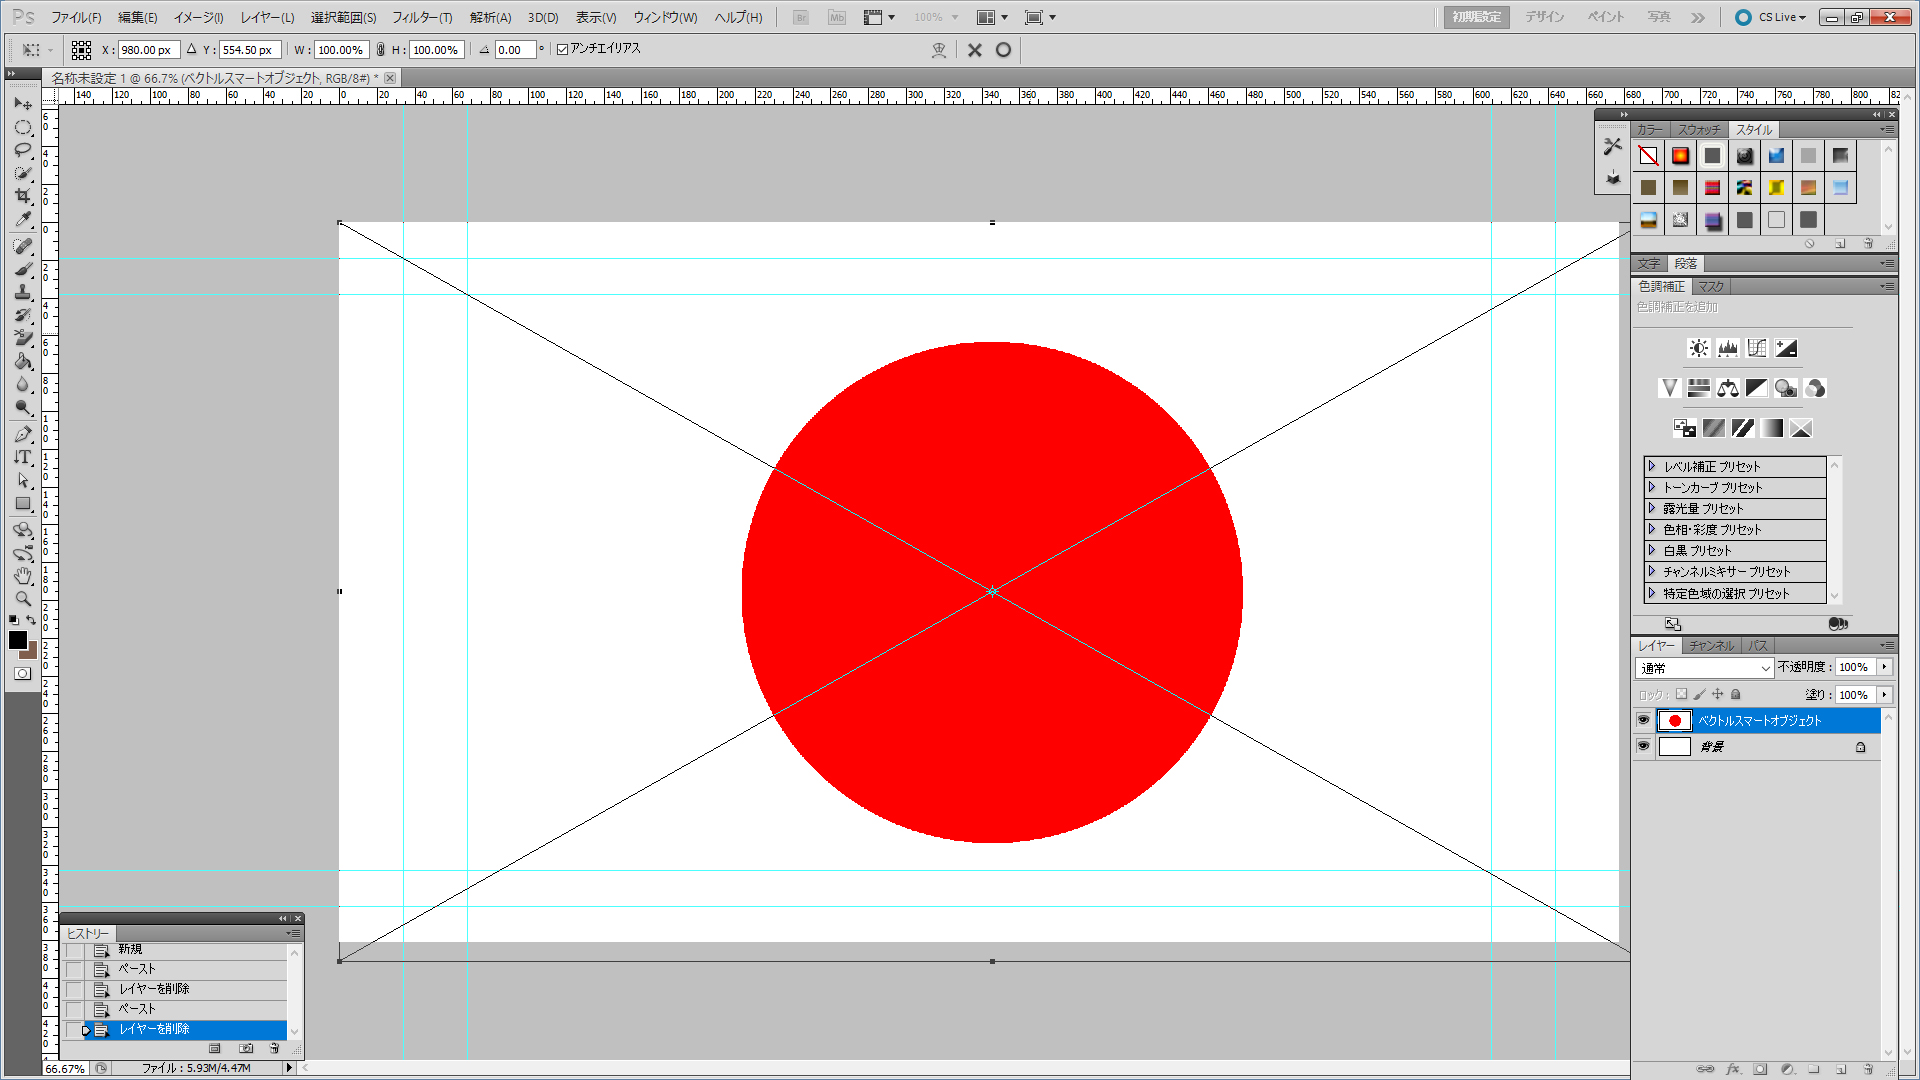Switch to the デザイン workspace
This screenshot has height=1080, width=1920.
pyautogui.click(x=1544, y=17)
